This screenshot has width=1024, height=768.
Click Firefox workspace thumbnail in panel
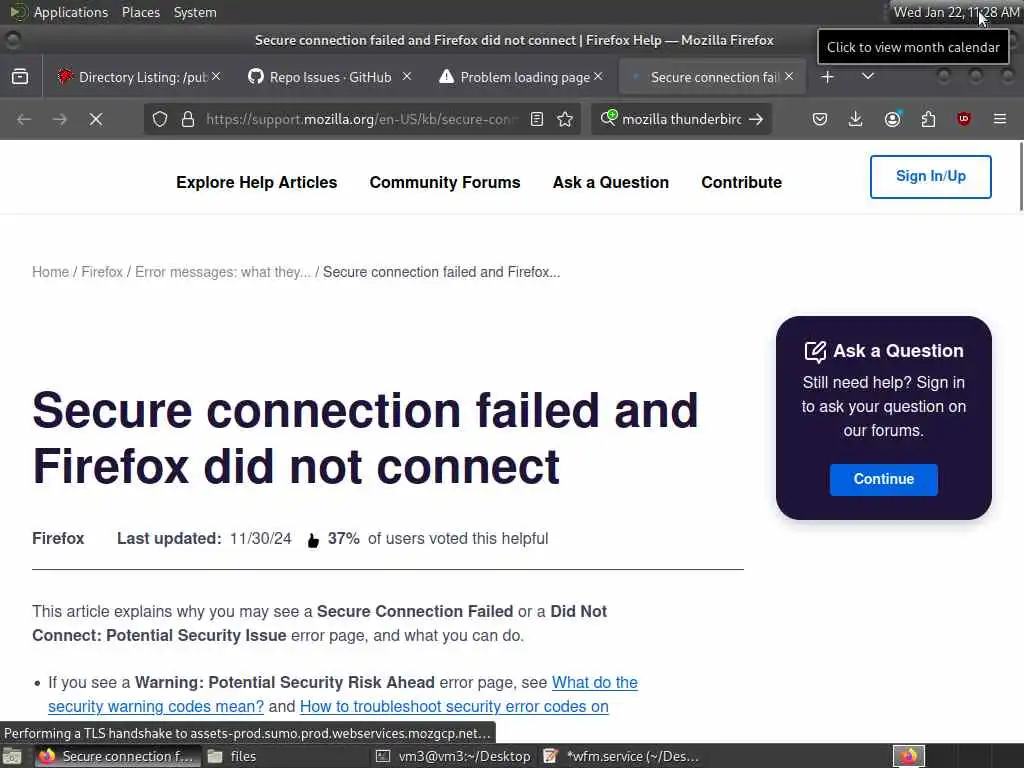tap(908, 756)
